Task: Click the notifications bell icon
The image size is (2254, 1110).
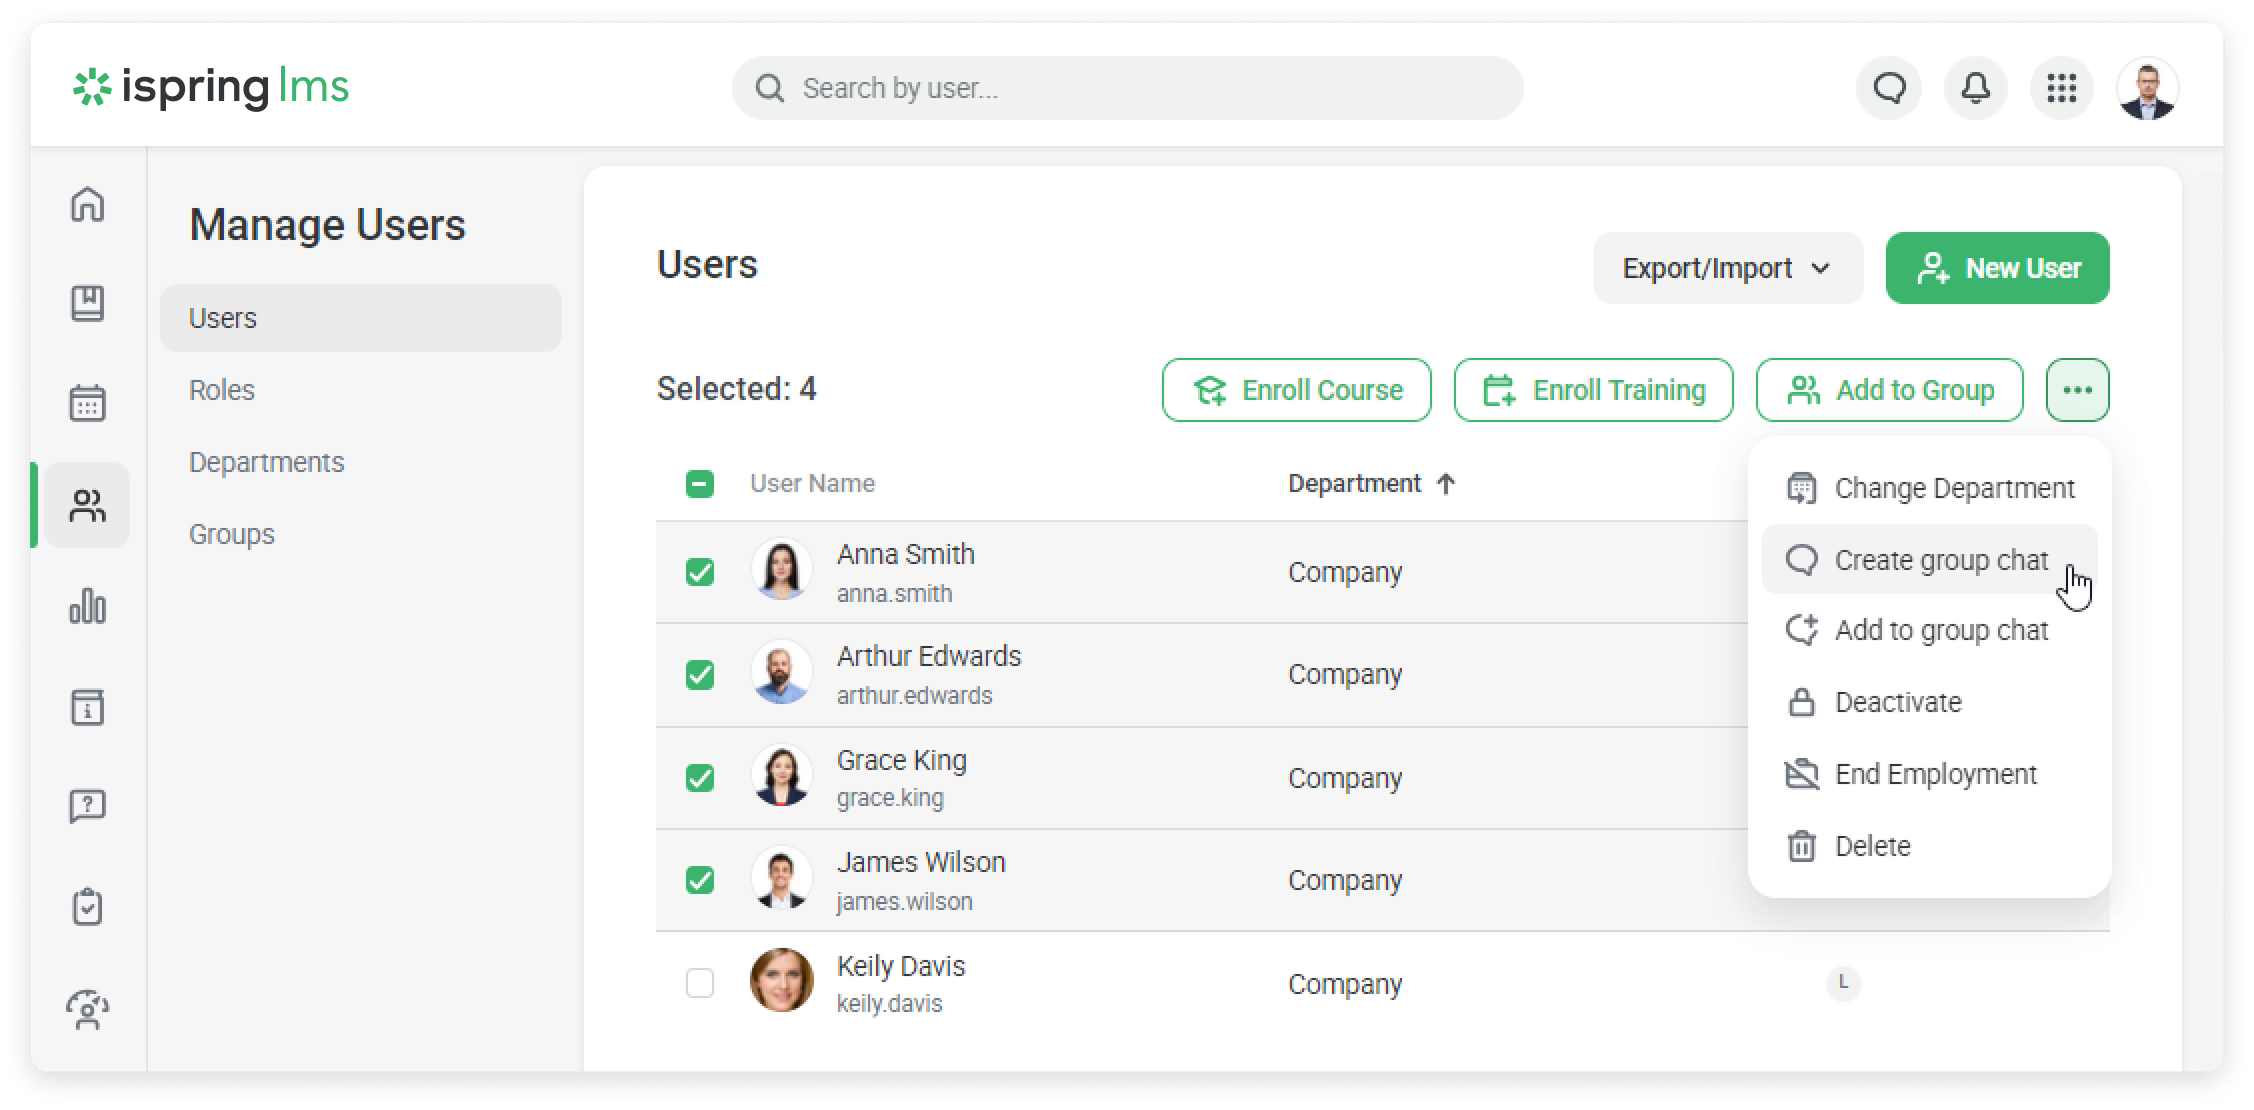Action: click(1975, 88)
